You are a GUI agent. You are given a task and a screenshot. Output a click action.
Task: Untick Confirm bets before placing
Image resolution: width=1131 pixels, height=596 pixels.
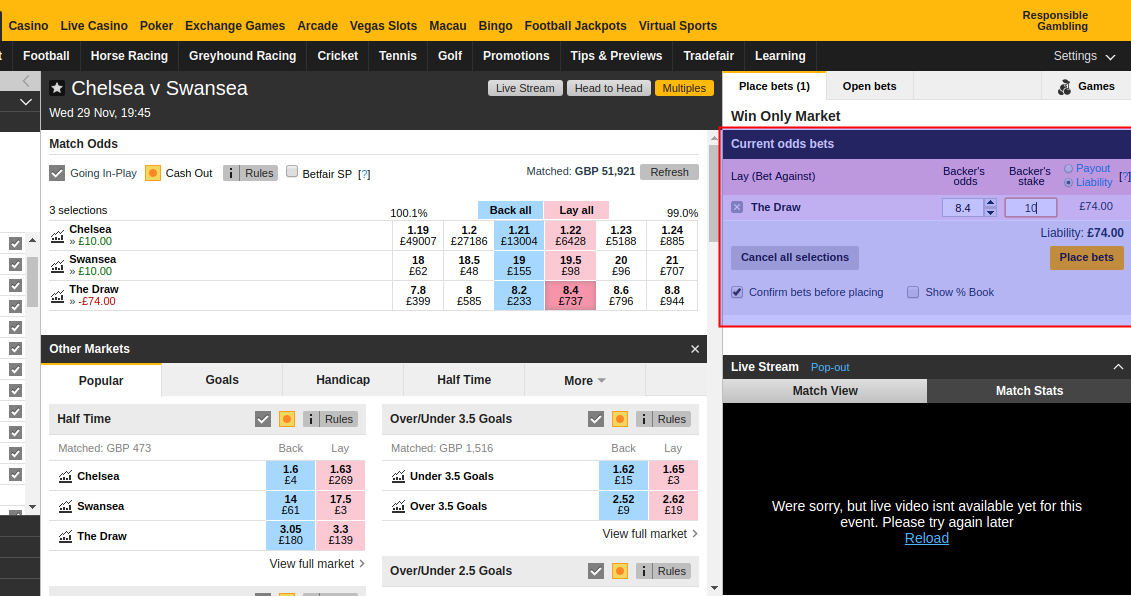[x=737, y=292]
